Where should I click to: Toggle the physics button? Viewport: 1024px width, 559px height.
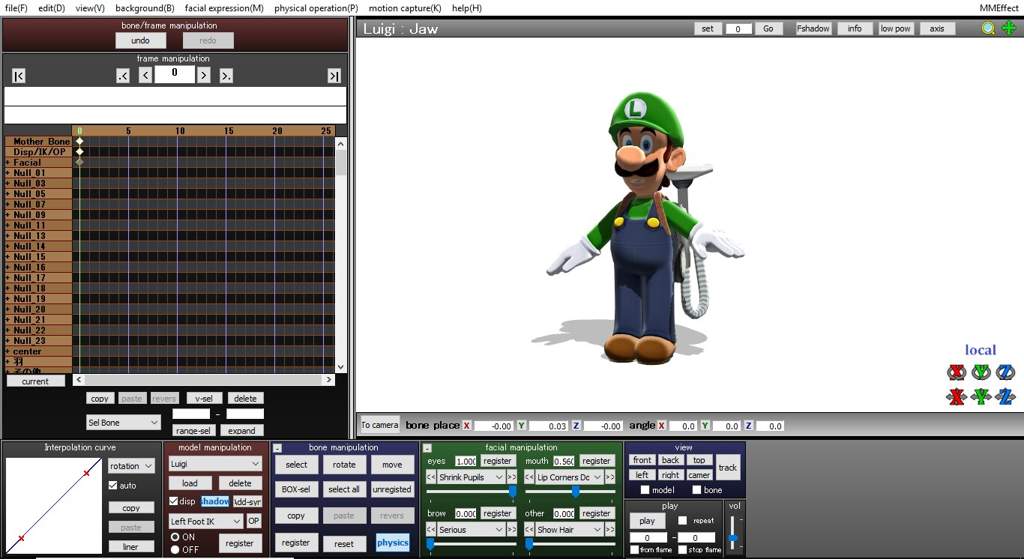392,543
